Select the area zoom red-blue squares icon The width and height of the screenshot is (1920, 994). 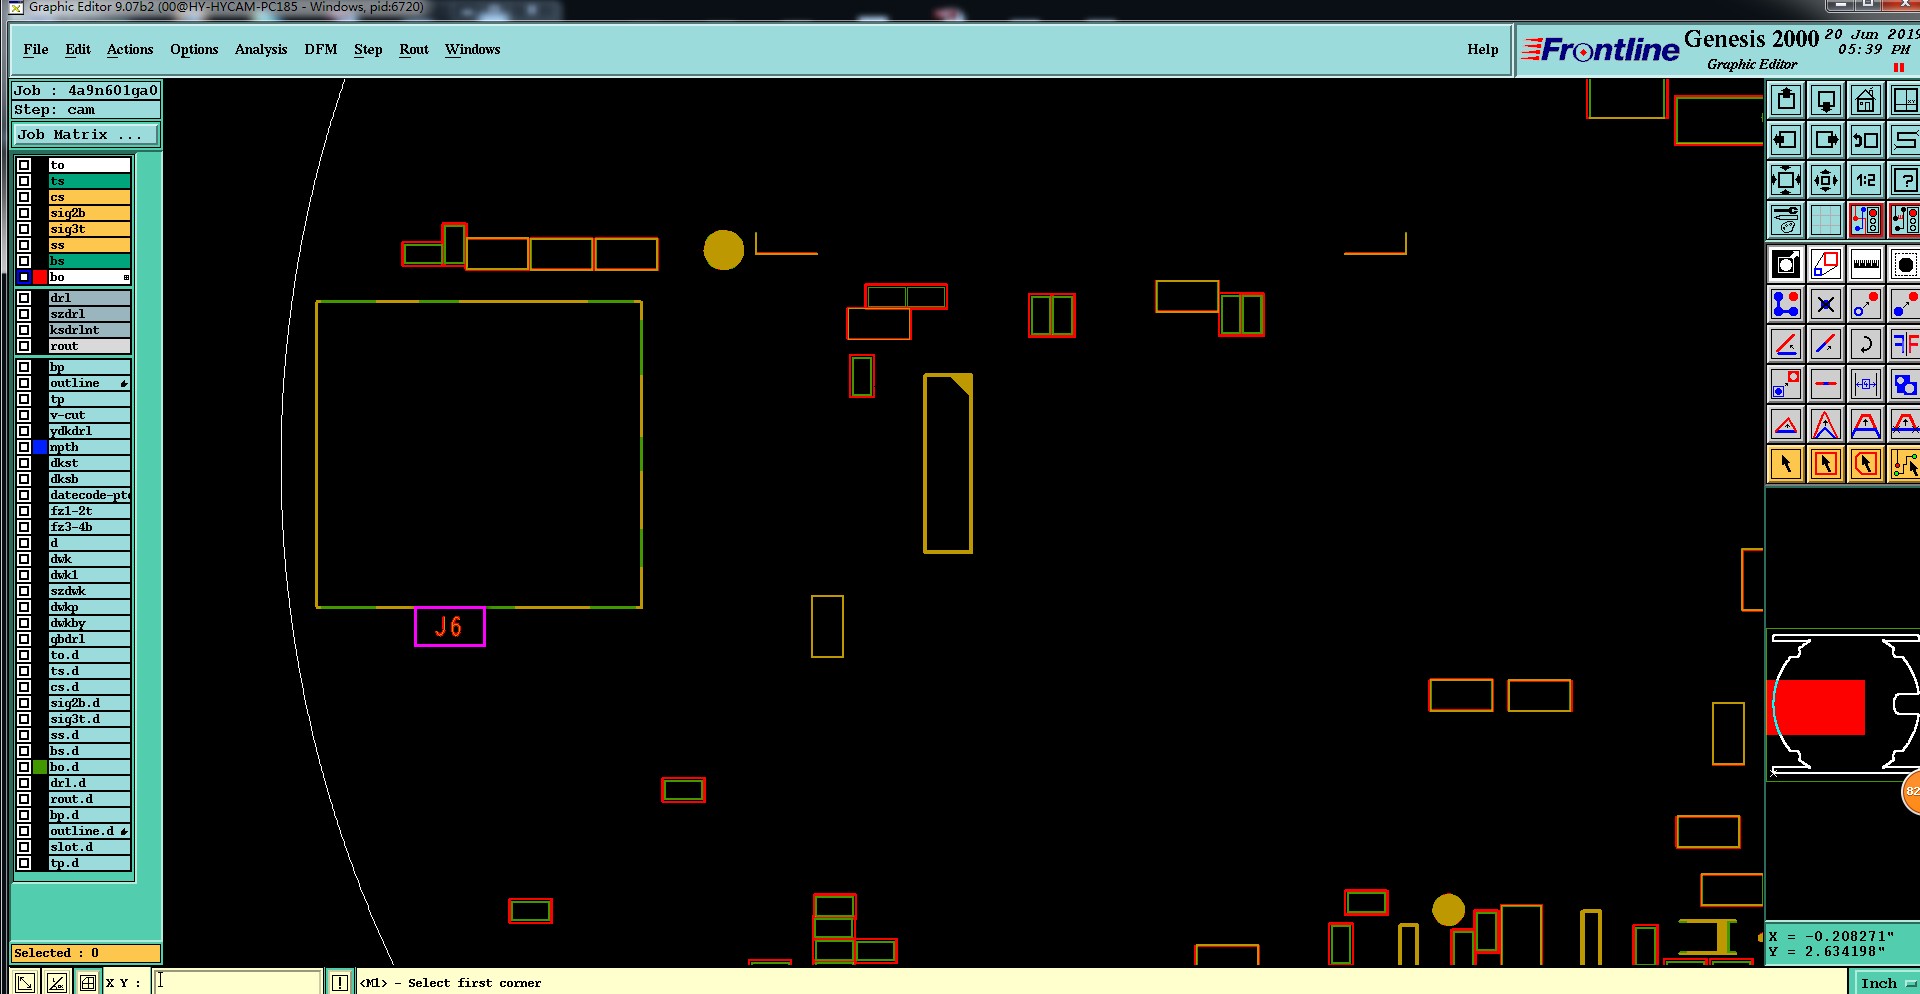[x=1826, y=264]
